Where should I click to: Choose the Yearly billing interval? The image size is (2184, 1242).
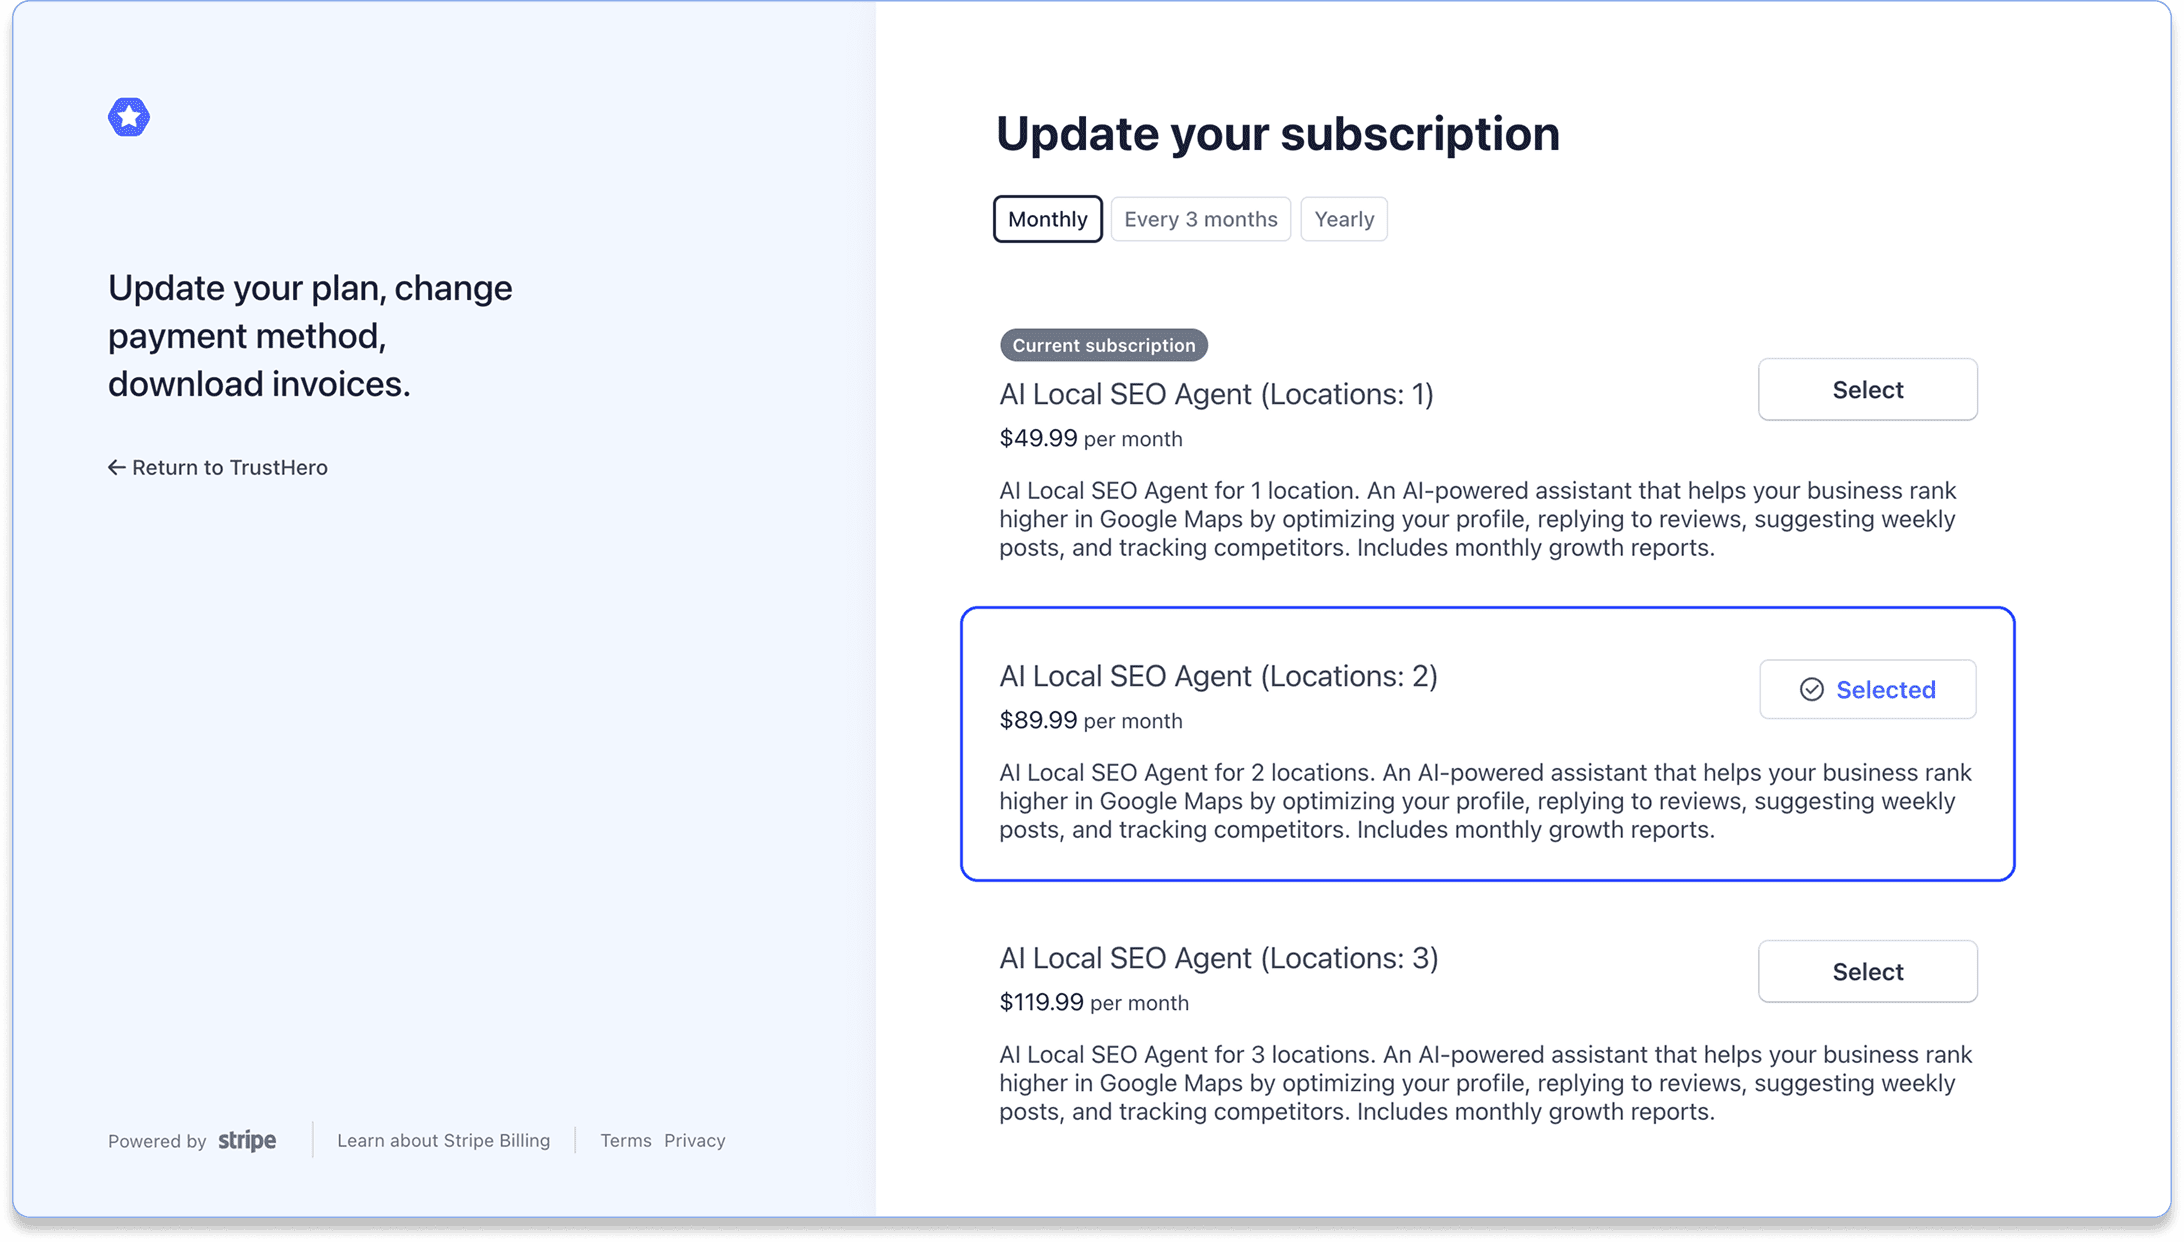point(1343,219)
